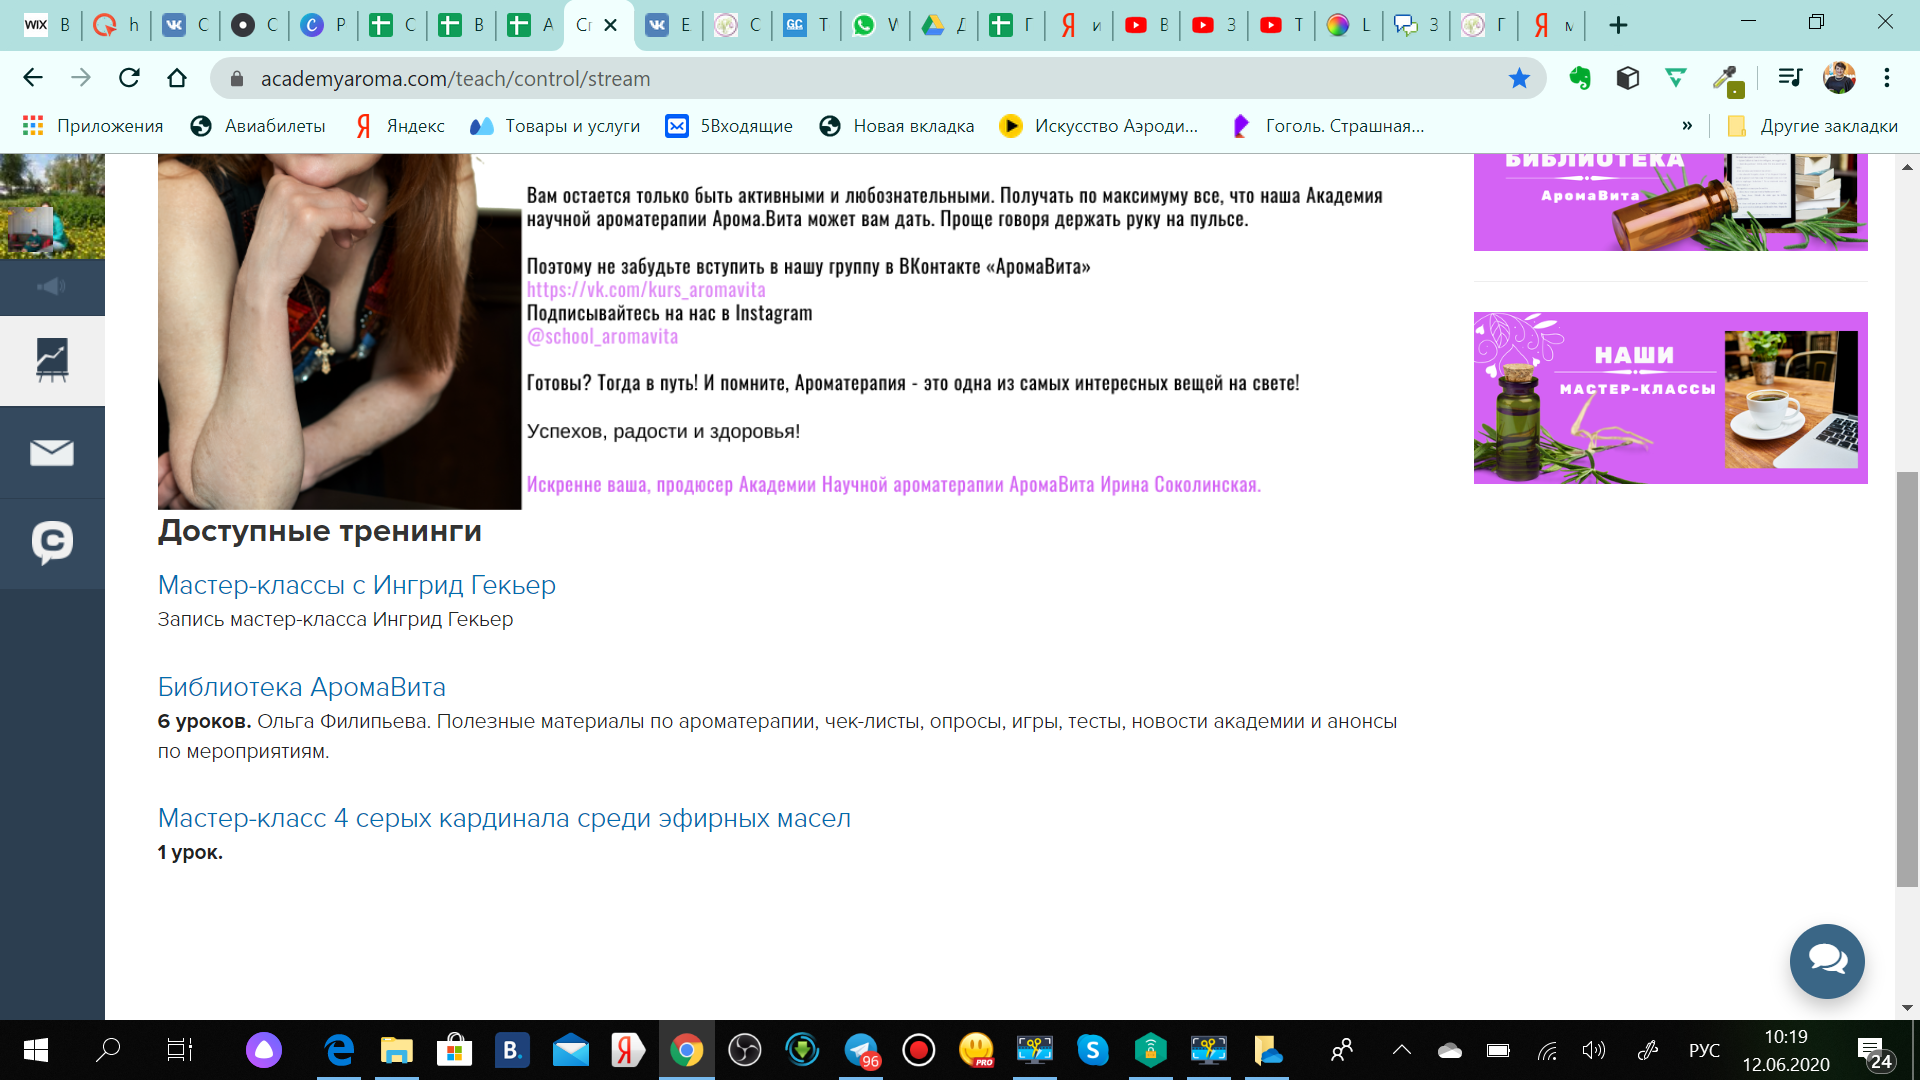Click the Библиотека АромаВита banner image
This screenshot has width=1920, height=1080.
tap(1670, 201)
